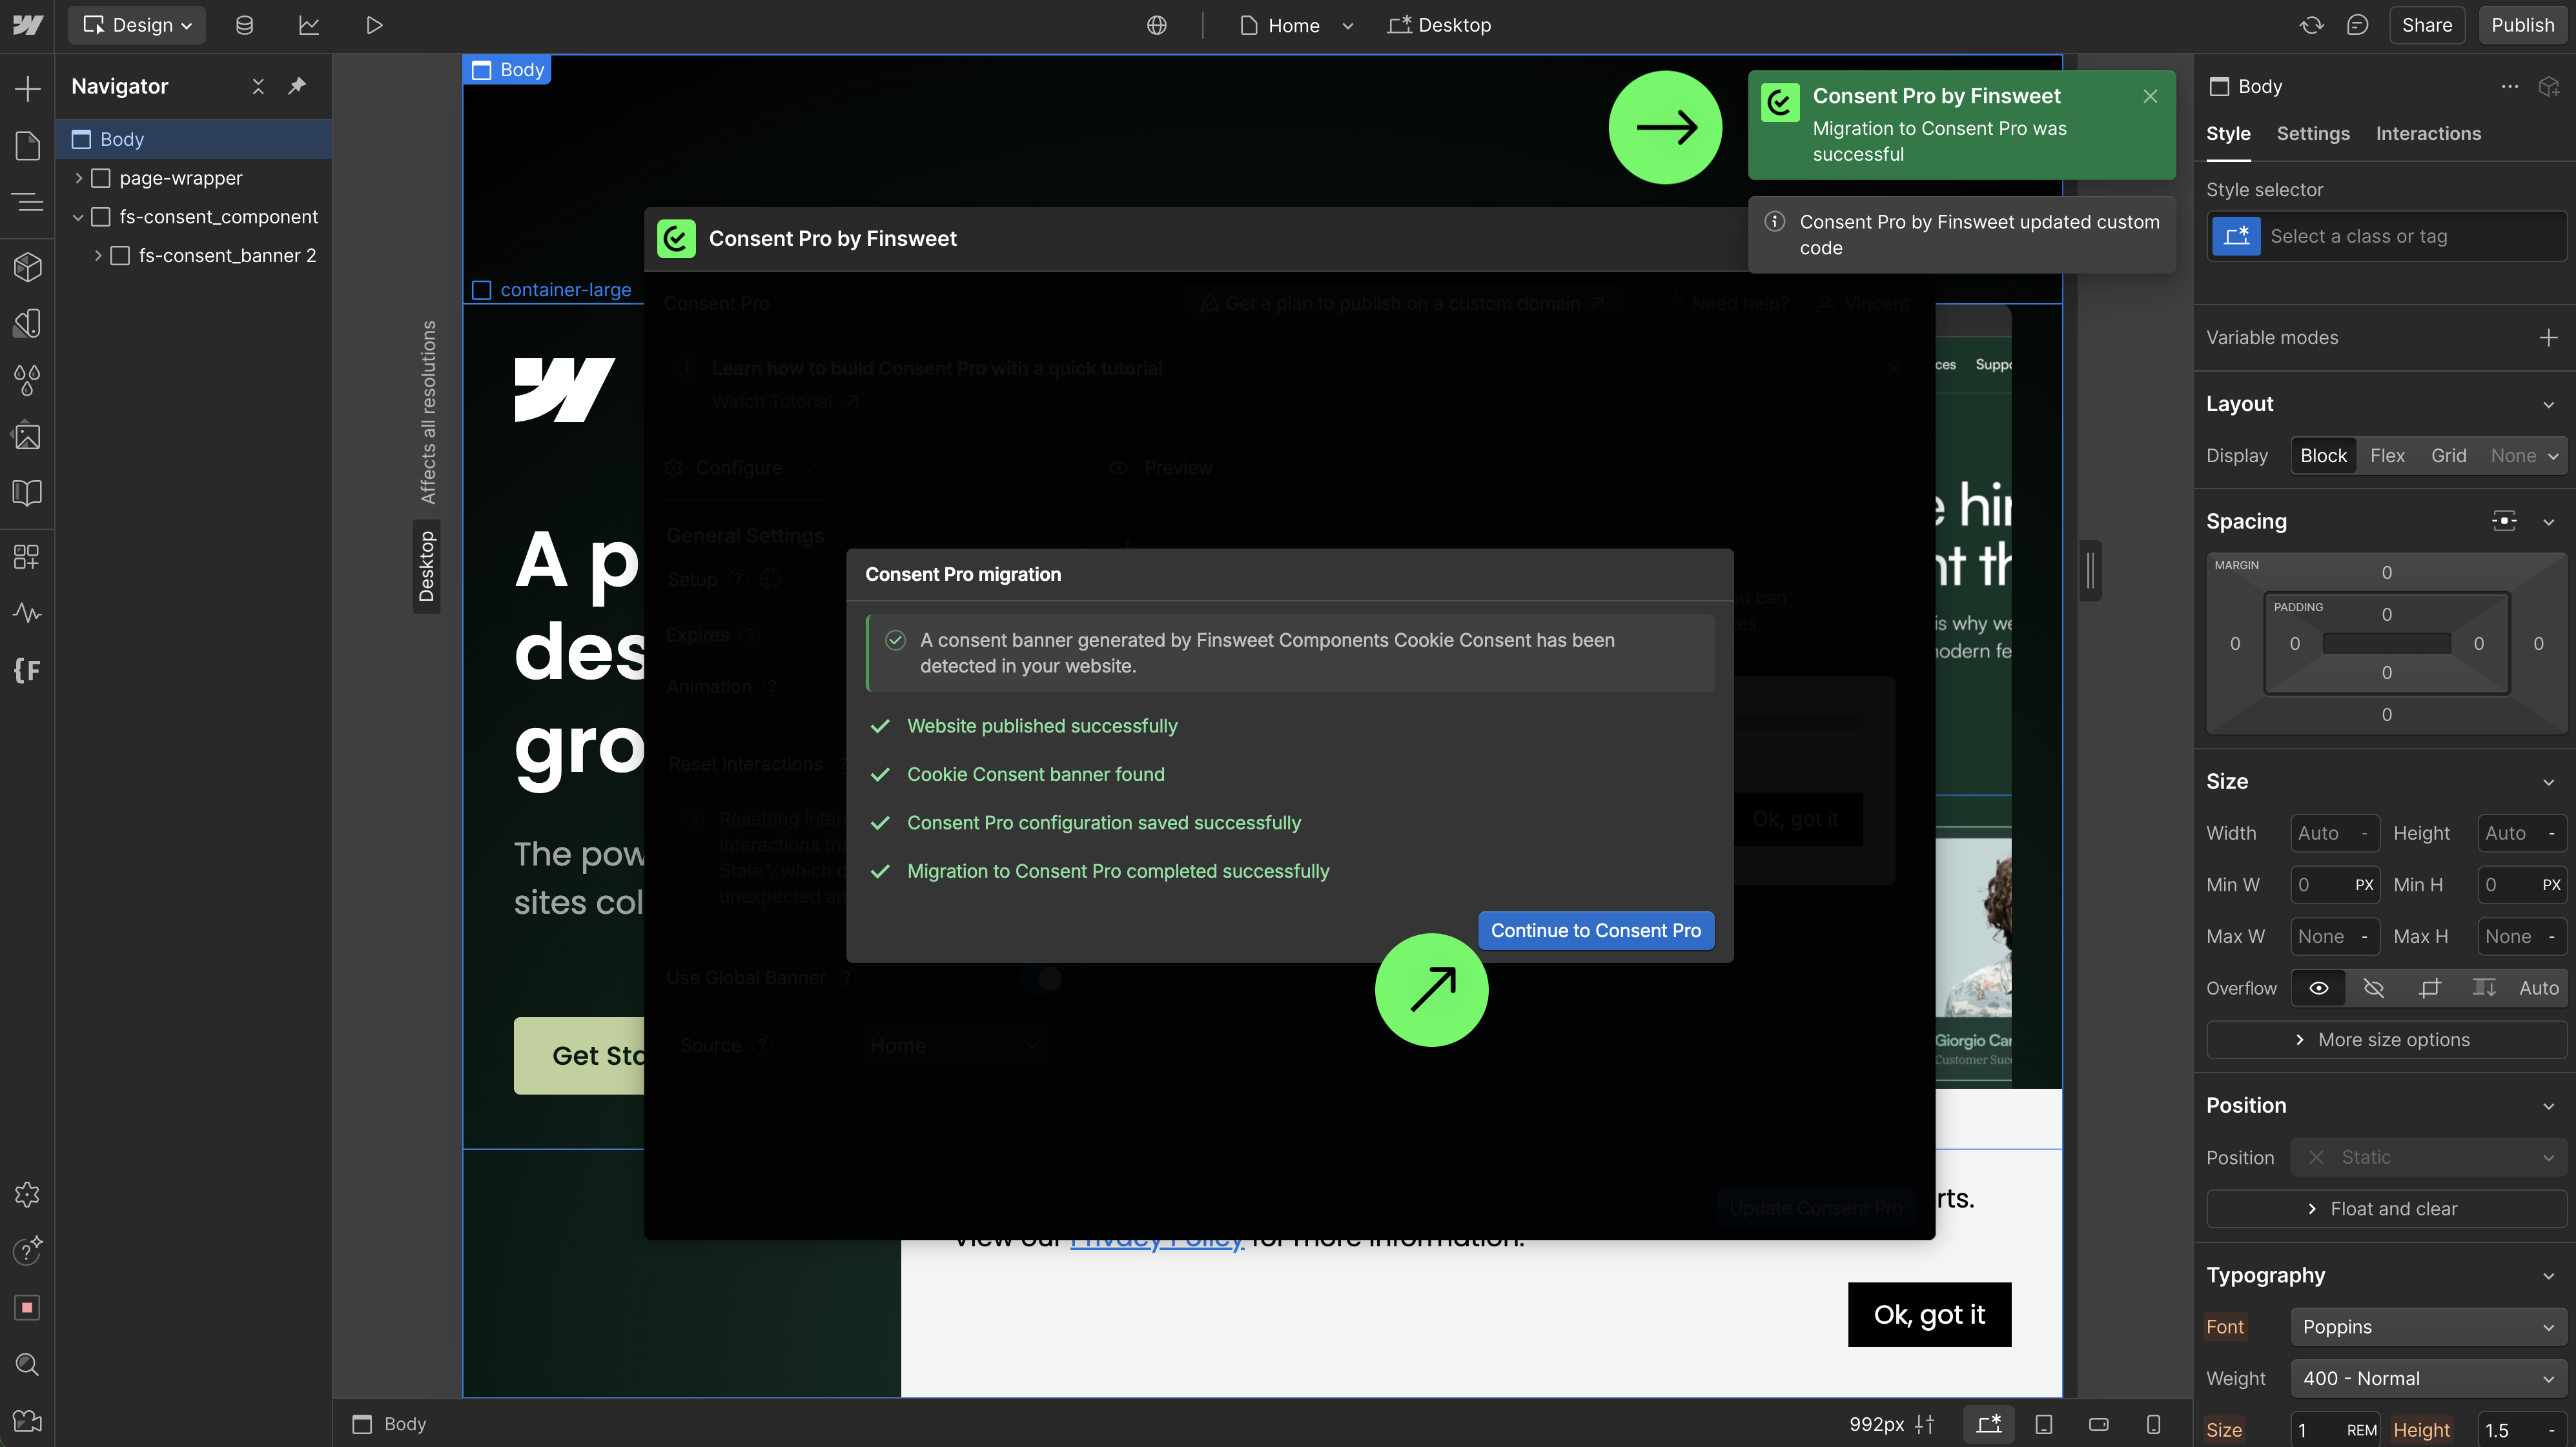The width and height of the screenshot is (2576, 1447).
Task: Open the Insights chart icon
Action: (309, 25)
